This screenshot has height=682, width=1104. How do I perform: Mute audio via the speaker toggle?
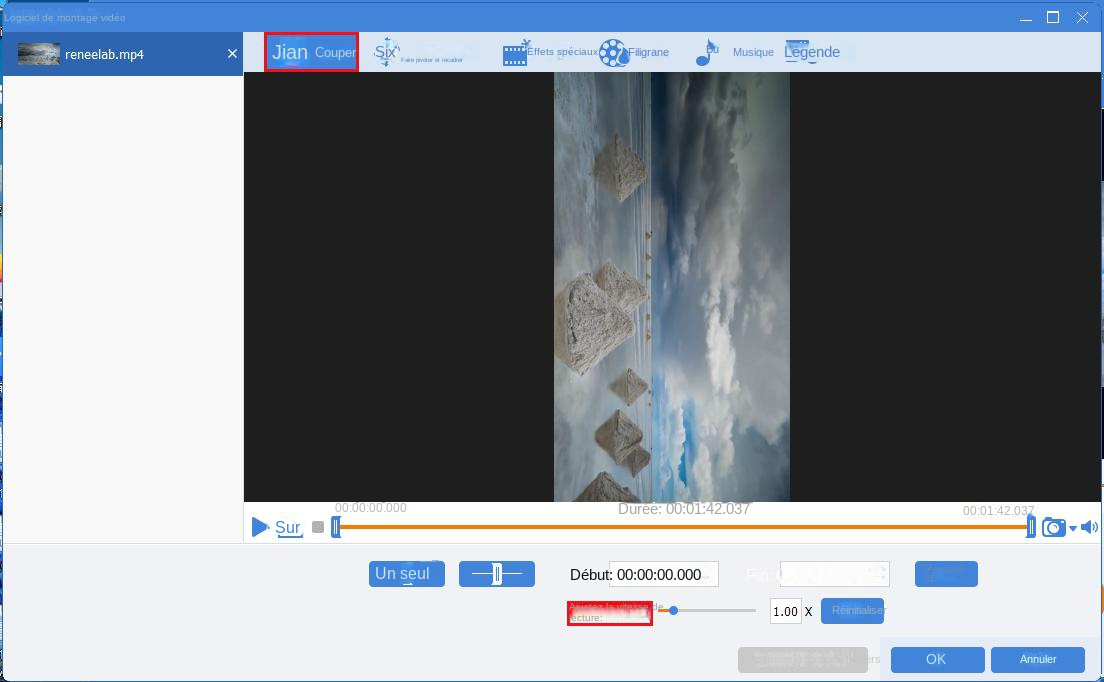point(1090,525)
